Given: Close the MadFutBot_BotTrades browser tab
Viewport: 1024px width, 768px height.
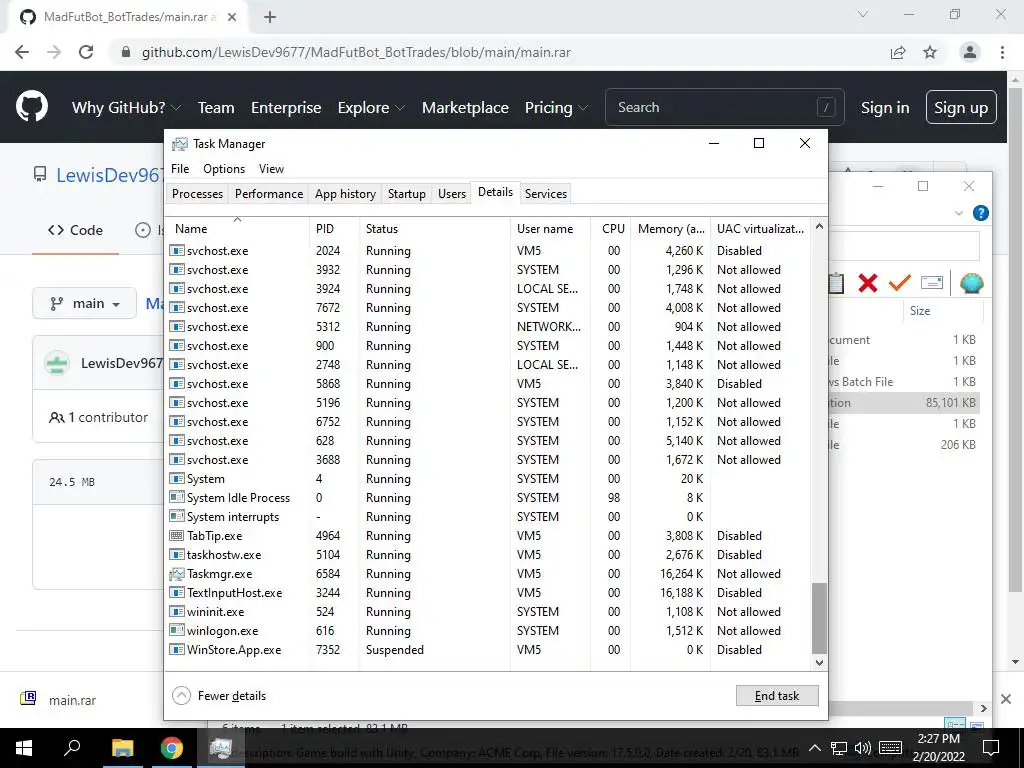Looking at the screenshot, I should click(x=232, y=17).
